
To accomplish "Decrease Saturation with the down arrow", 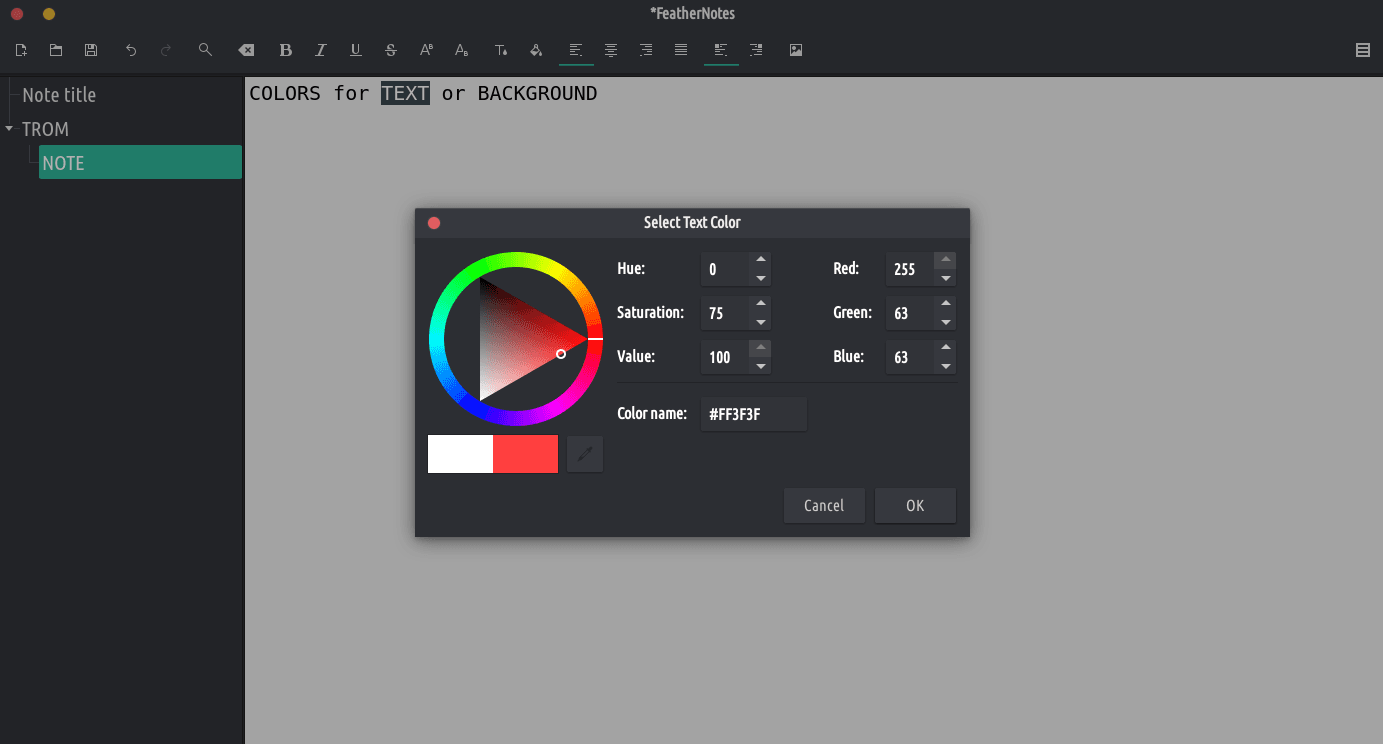I will (x=761, y=322).
